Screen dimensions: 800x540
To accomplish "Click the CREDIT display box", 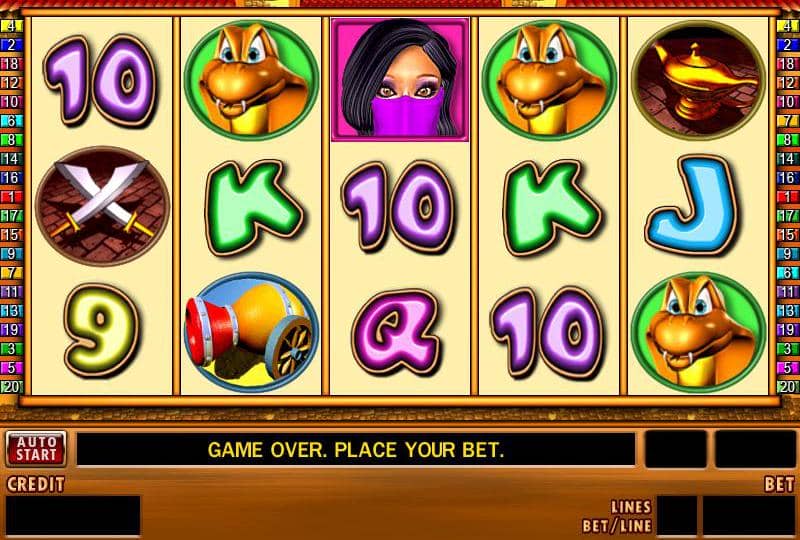I will coord(73,516).
